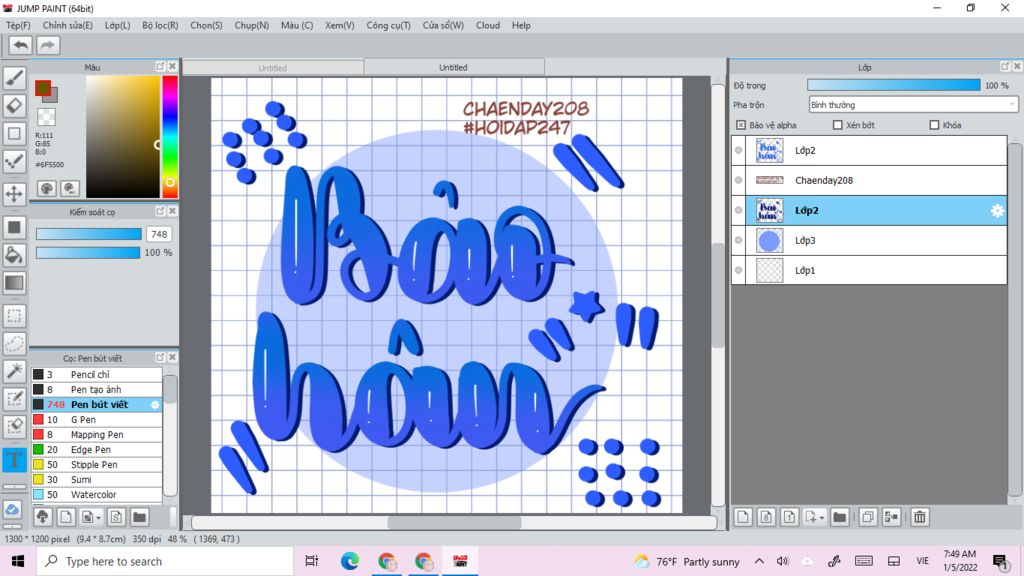Select the Fill rectangle tool

14,227
